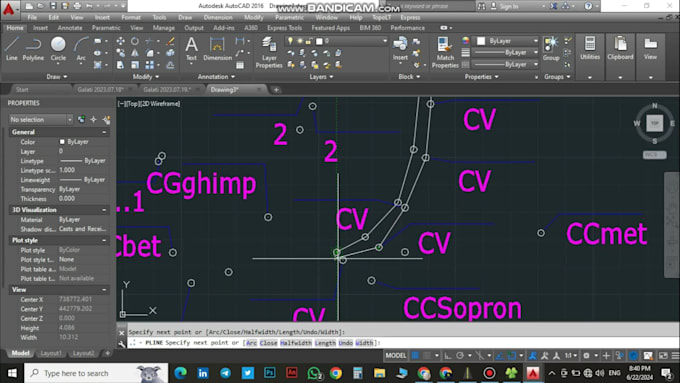
Task: Click the Rotate tool in Modify panel
Action: 135,41
